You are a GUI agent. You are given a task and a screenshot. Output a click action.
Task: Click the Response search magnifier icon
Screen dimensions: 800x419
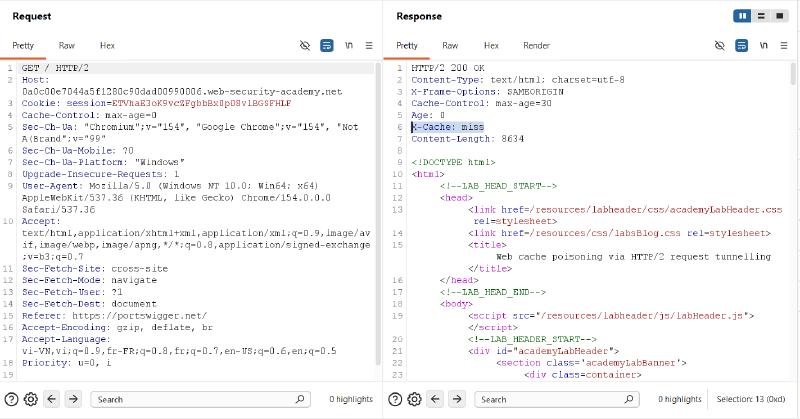pyautogui.click(x=629, y=399)
